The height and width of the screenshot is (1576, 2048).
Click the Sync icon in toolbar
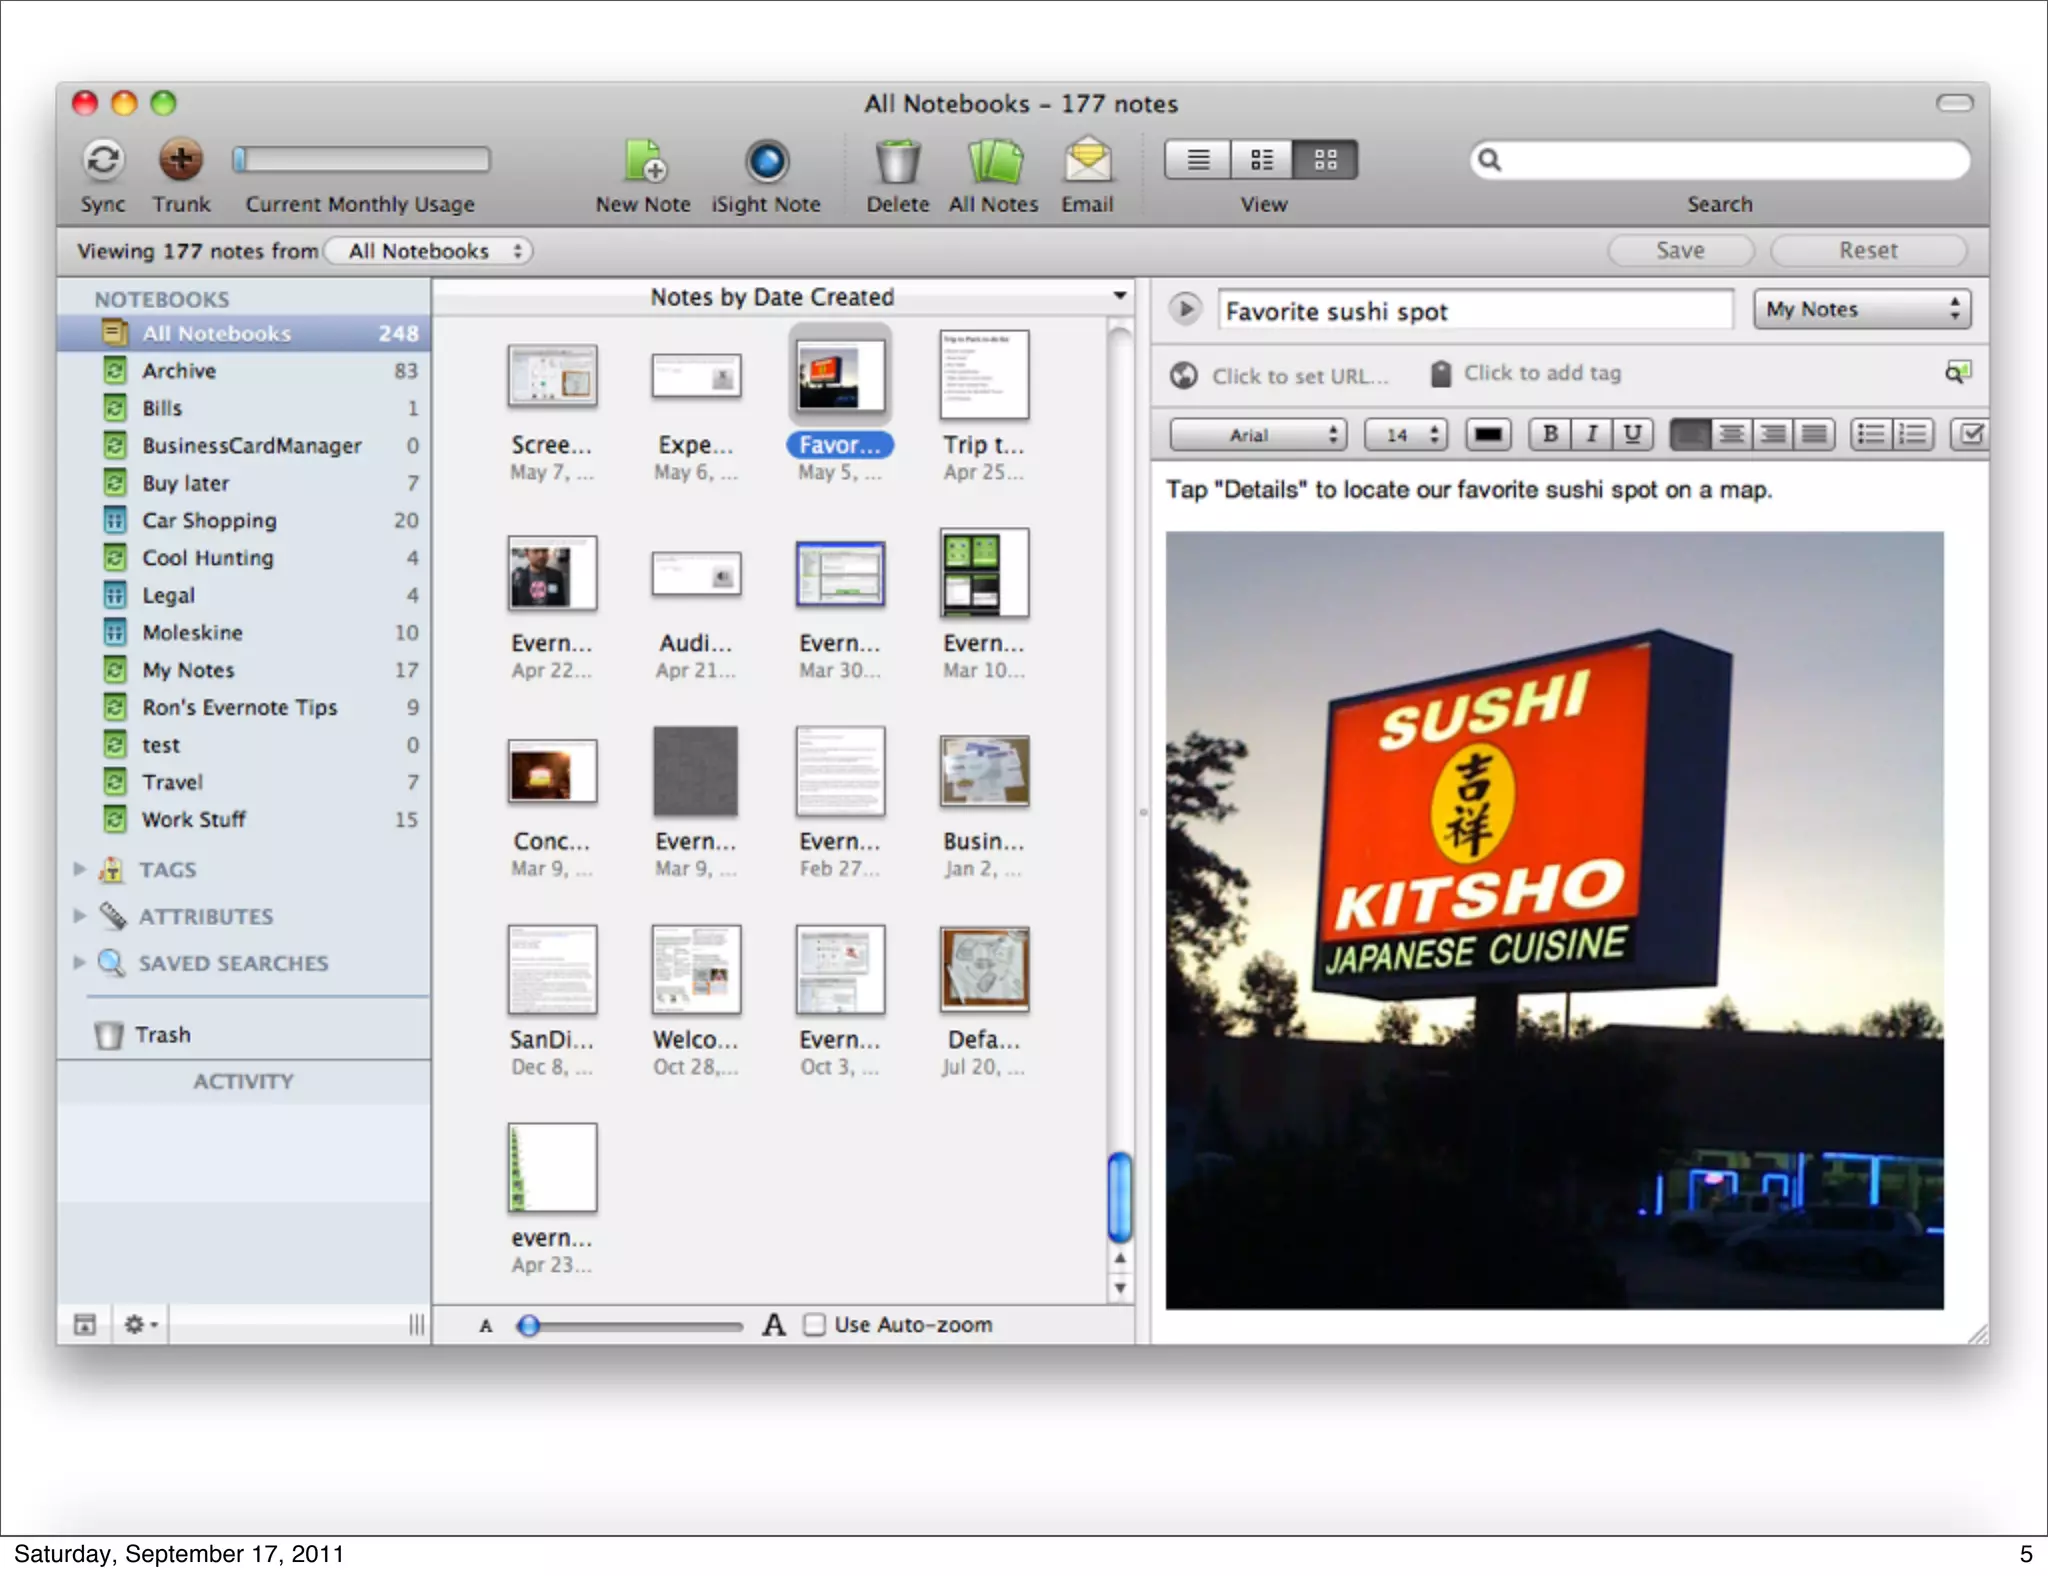102,160
